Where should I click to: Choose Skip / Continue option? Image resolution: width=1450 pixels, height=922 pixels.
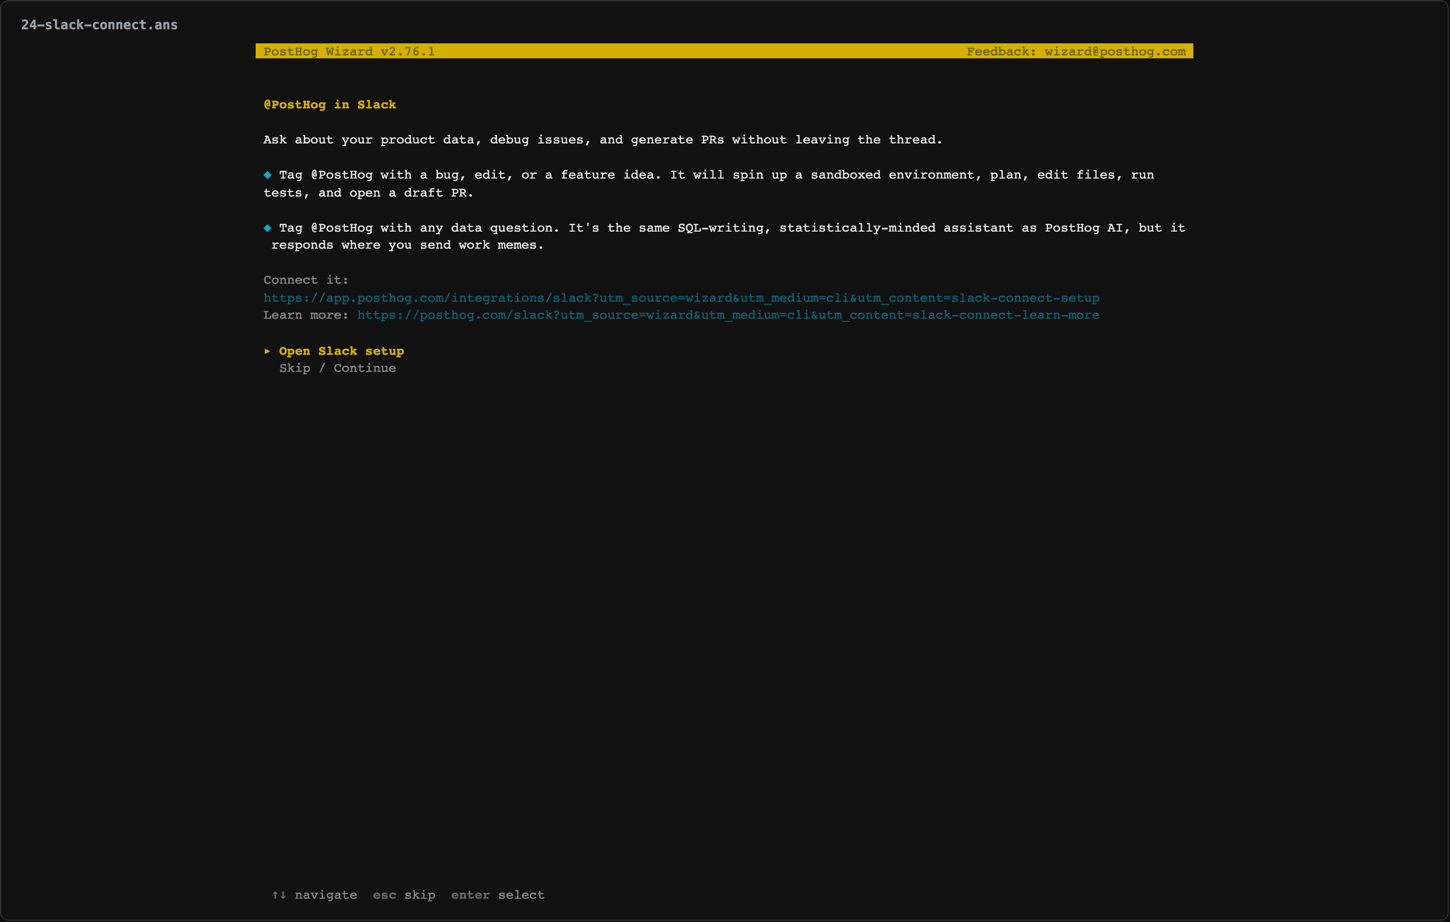pos(337,368)
